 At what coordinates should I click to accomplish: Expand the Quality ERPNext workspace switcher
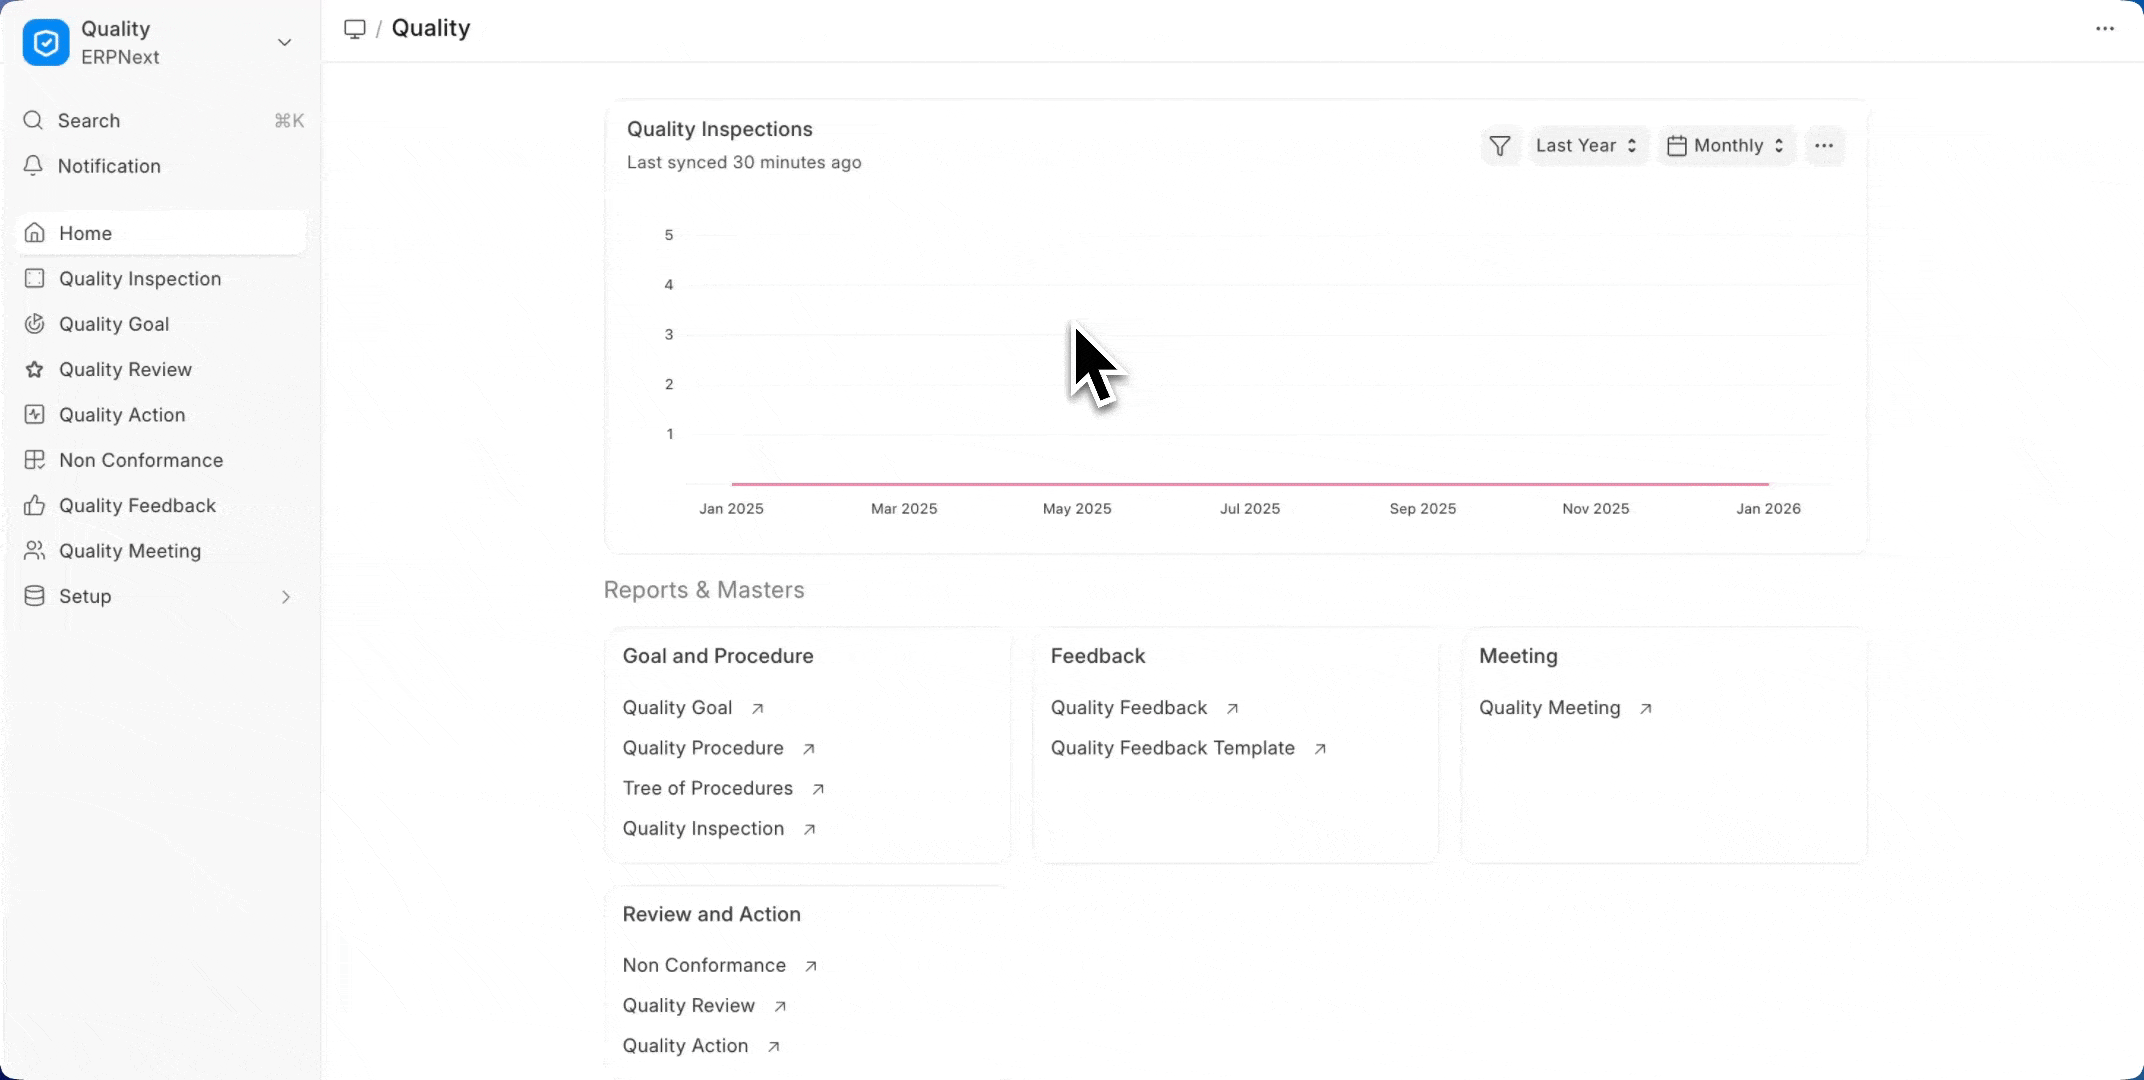pos(284,43)
